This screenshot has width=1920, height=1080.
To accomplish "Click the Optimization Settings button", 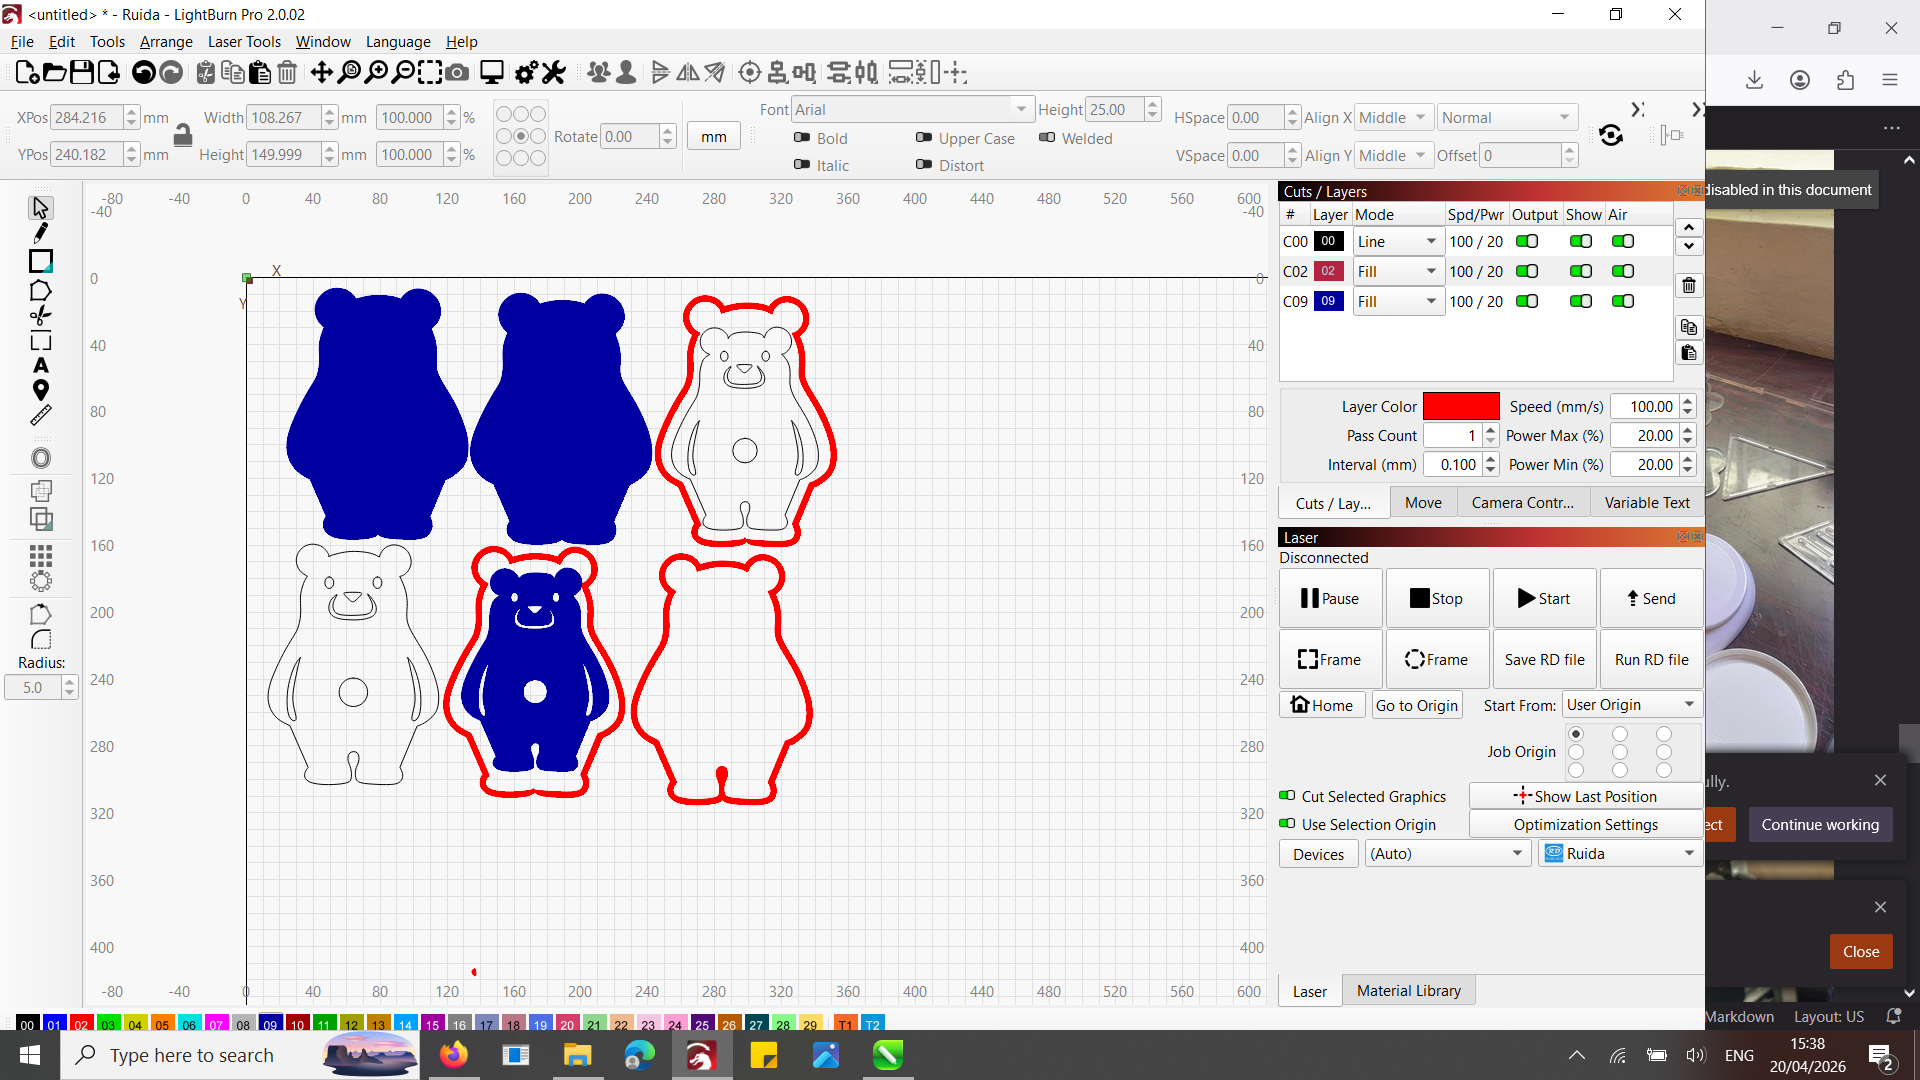I will tap(1585, 824).
